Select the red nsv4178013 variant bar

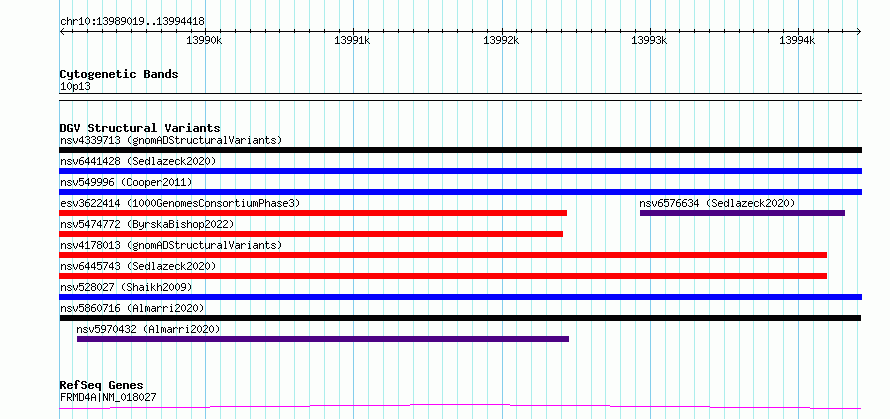click(x=443, y=255)
